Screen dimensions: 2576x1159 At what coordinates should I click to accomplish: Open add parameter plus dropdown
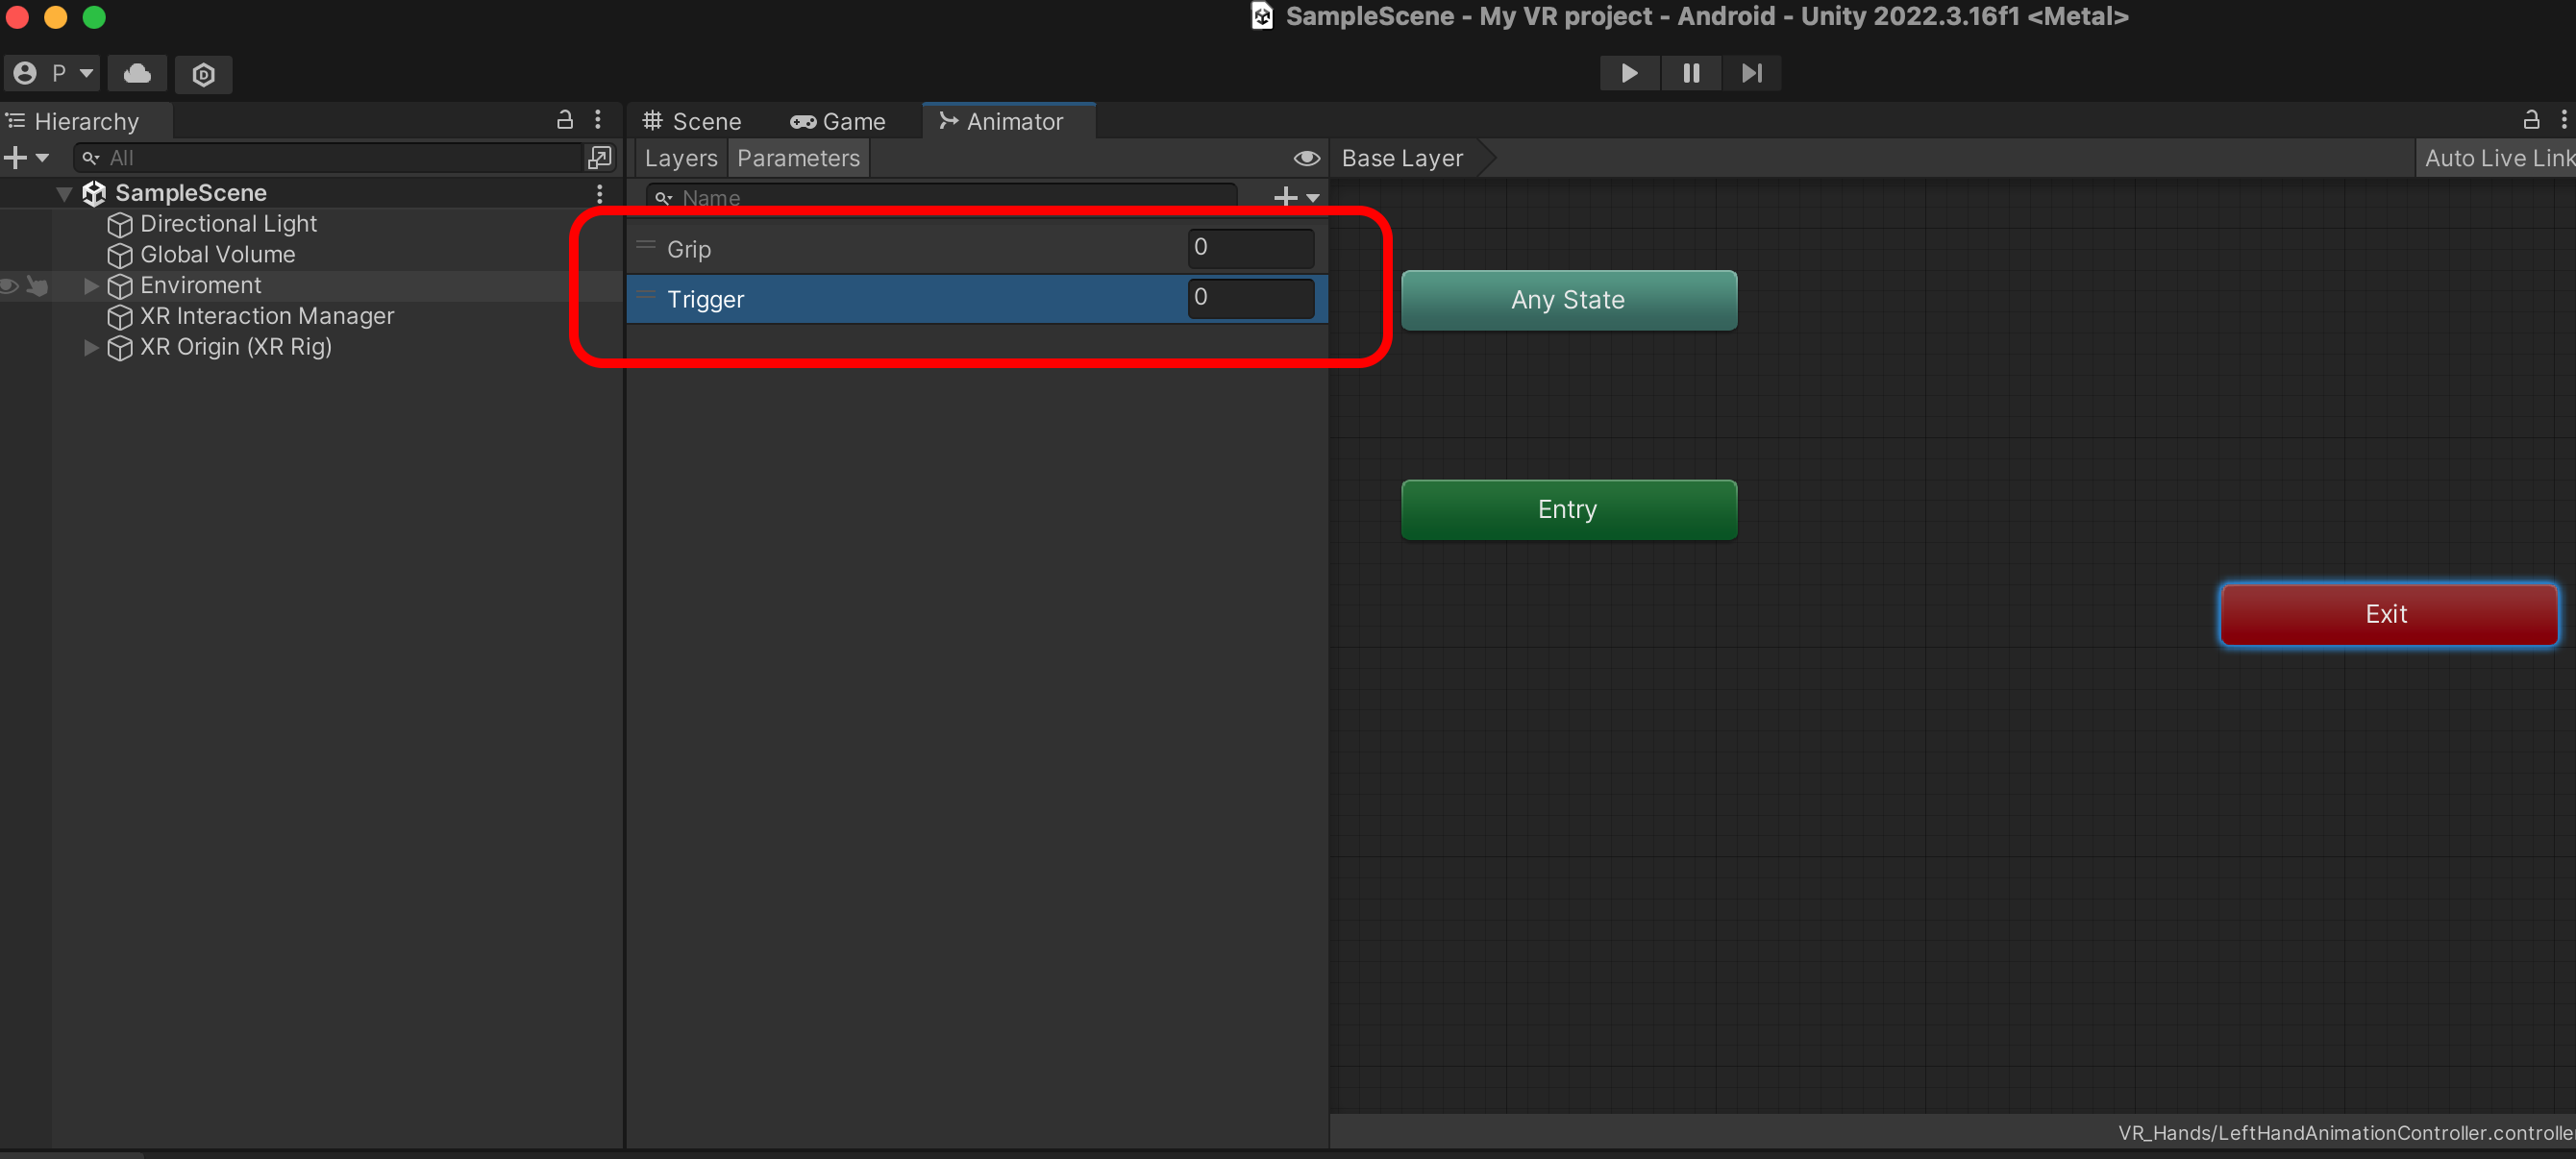click(1297, 197)
